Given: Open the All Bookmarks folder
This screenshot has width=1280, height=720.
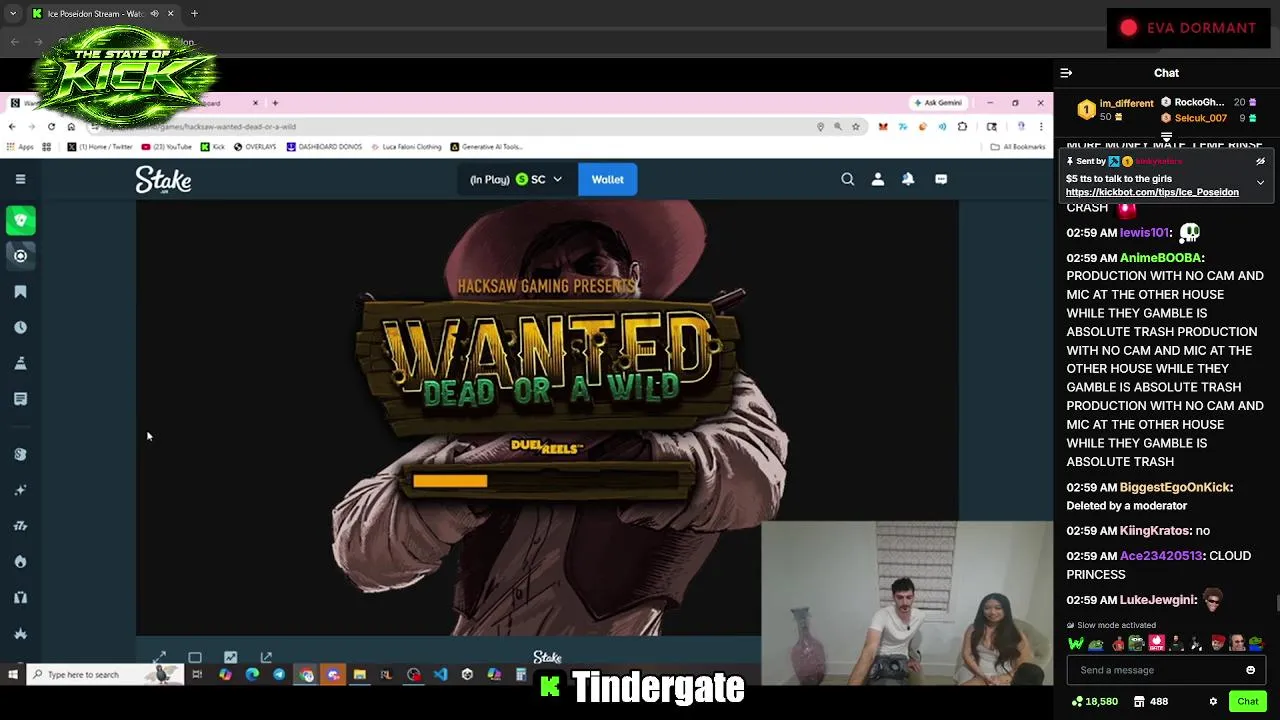Looking at the screenshot, I should click(1017, 147).
